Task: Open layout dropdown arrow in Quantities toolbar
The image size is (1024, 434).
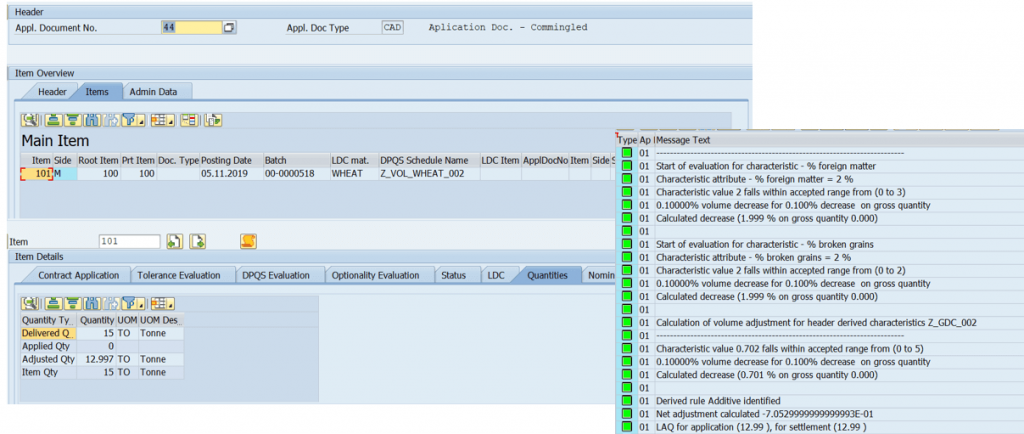Action: click(x=171, y=303)
